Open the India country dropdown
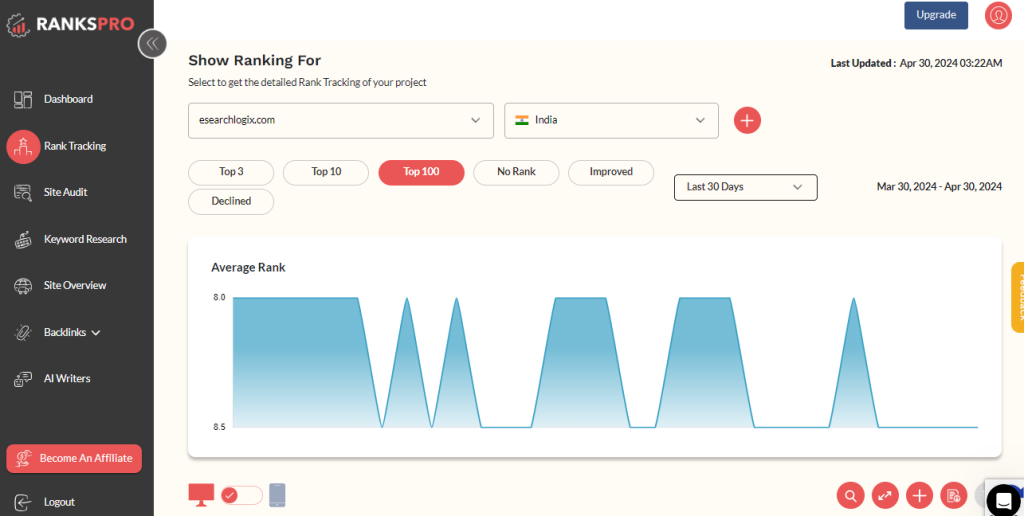The height and width of the screenshot is (516, 1024). tap(611, 120)
